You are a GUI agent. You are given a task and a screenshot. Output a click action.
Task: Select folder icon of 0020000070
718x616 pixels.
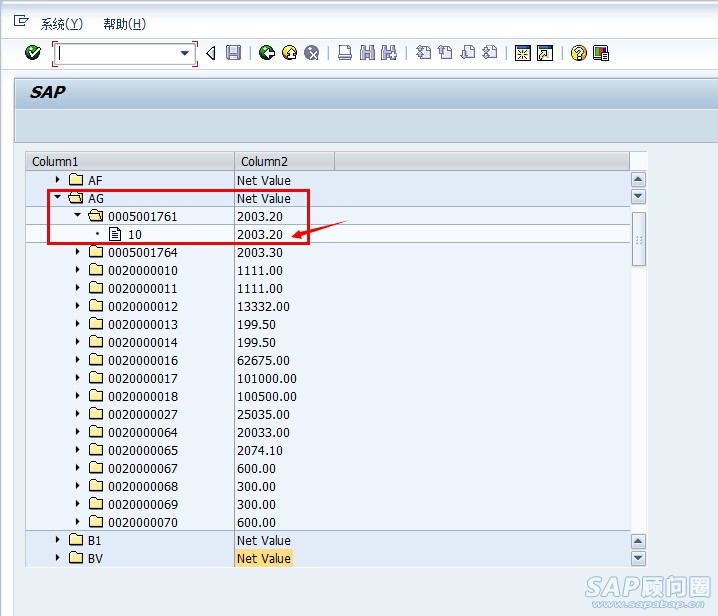96,521
